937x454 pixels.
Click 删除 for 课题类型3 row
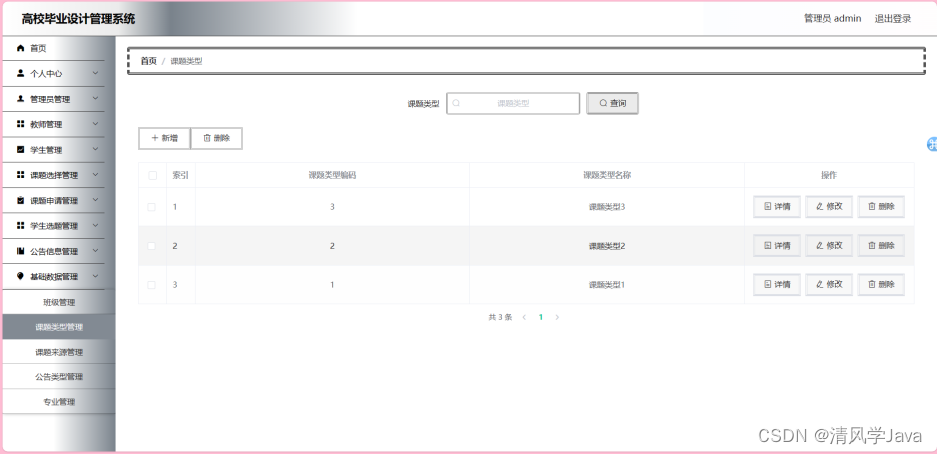coord(881,207)
